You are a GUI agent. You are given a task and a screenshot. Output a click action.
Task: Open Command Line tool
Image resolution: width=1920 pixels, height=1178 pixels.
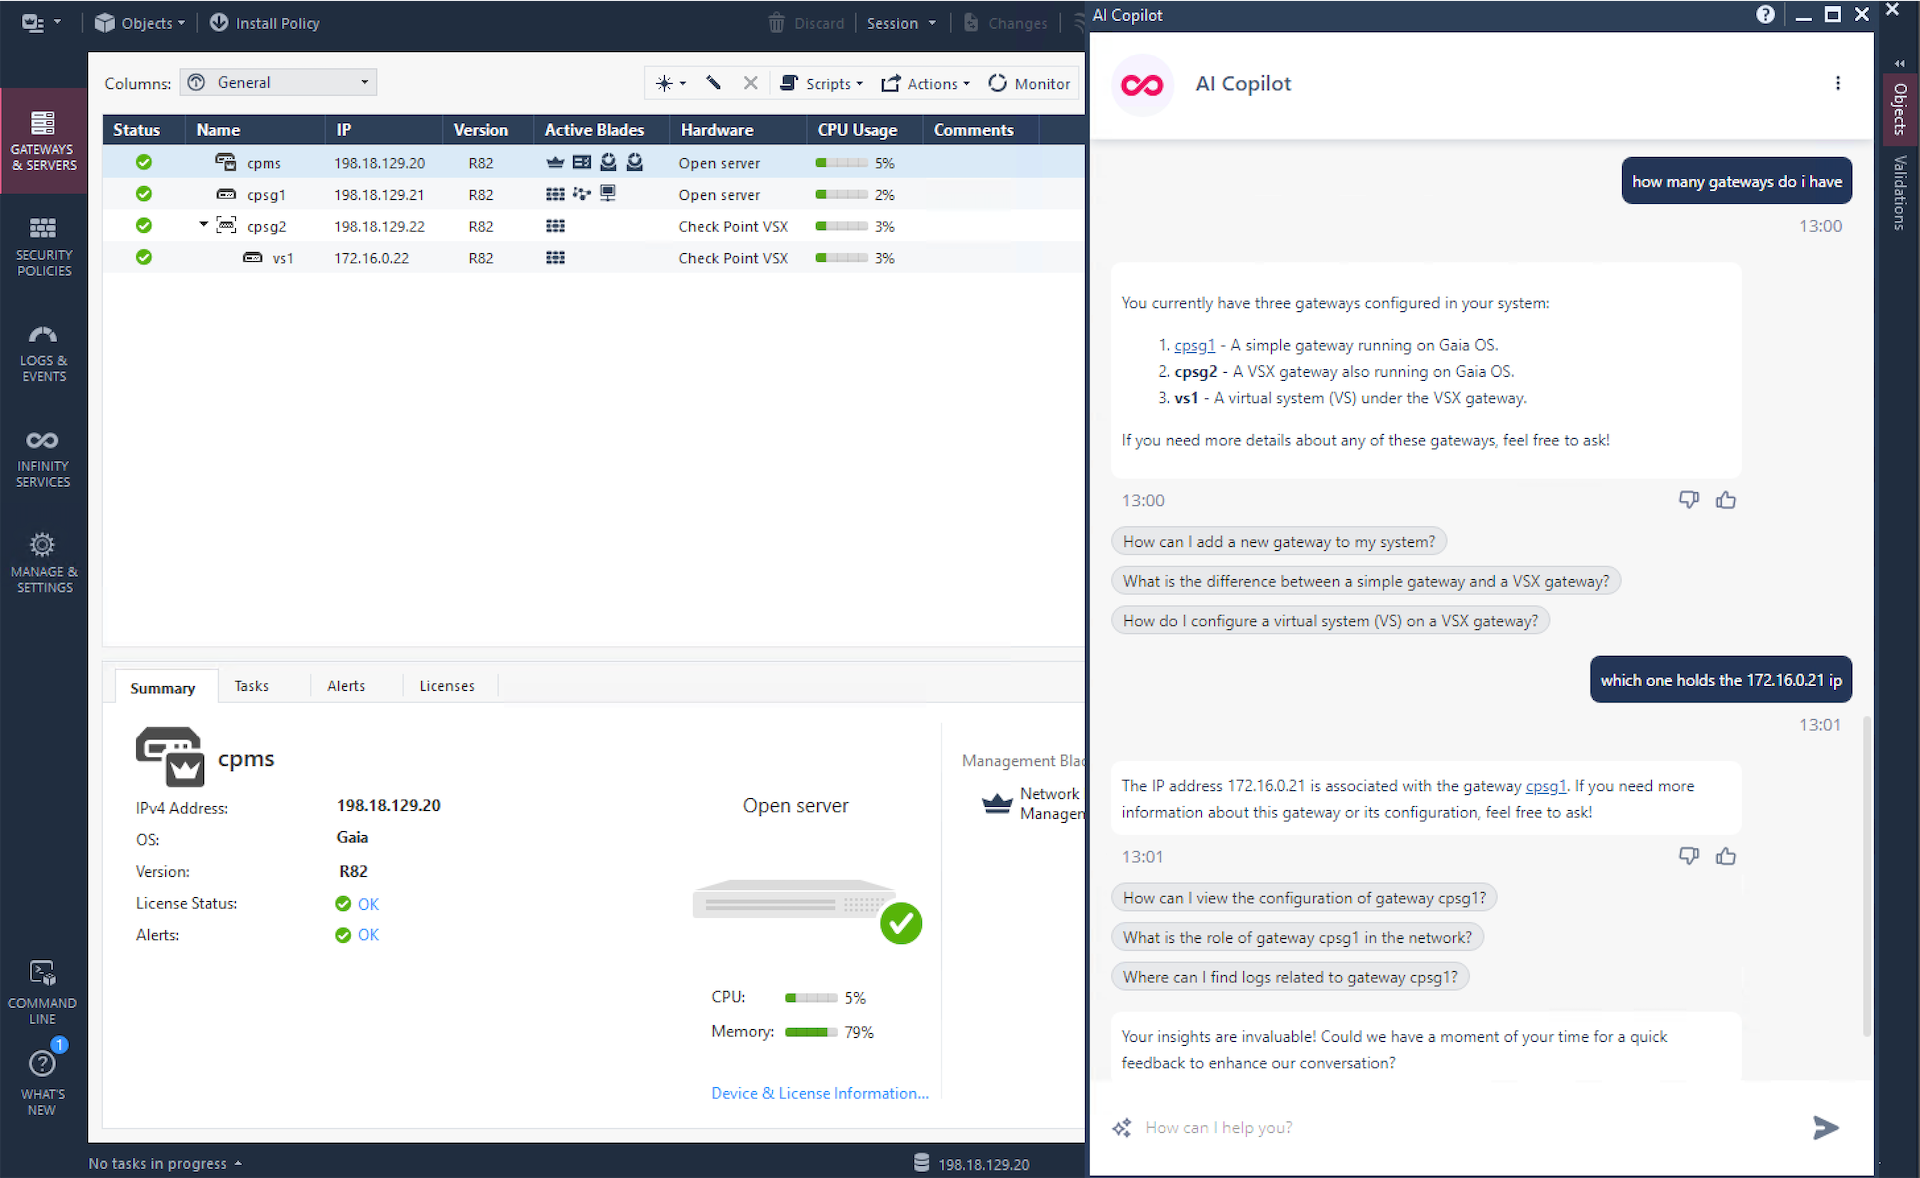[42, 991]
